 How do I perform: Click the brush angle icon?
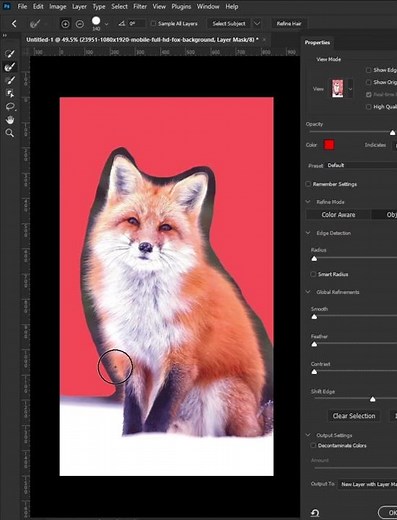pyautogui.click(x=122, y=24)
